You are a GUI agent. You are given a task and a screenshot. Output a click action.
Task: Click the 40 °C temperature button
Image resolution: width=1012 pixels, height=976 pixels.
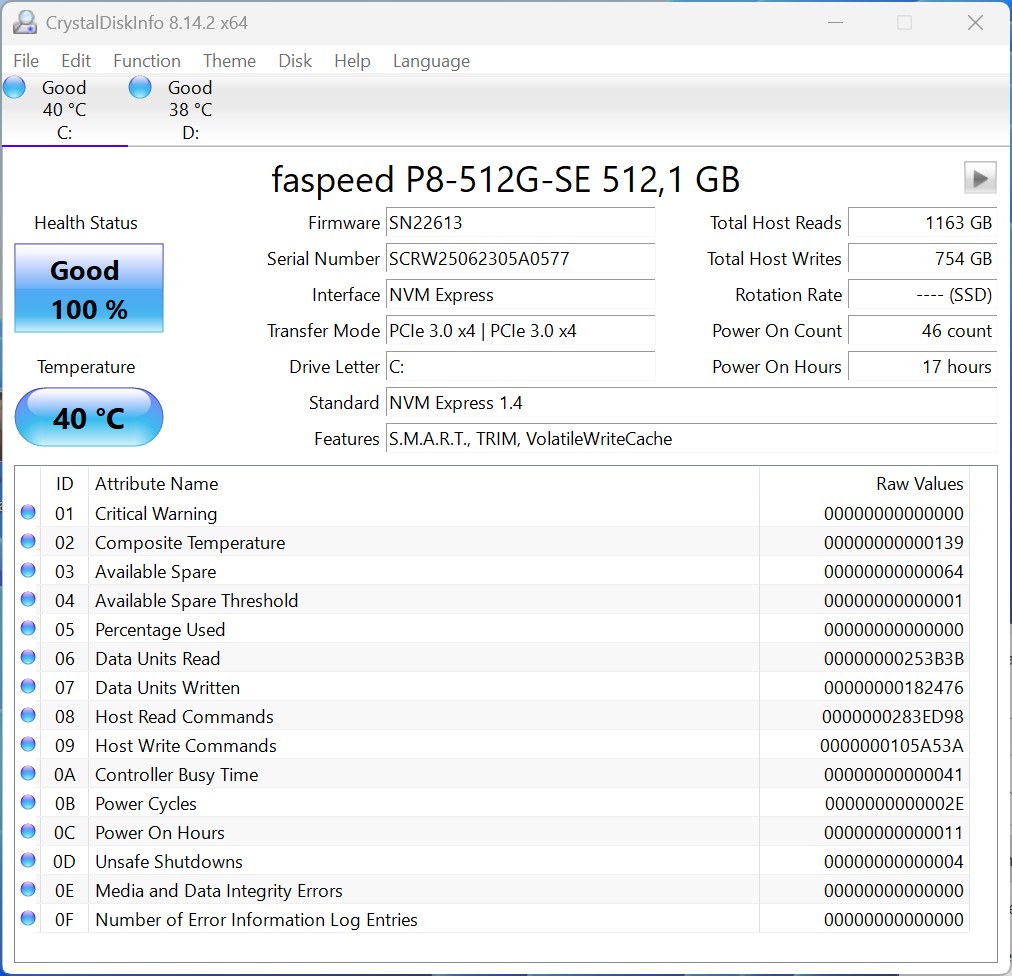pyautogui.click(x=89, y=417)
